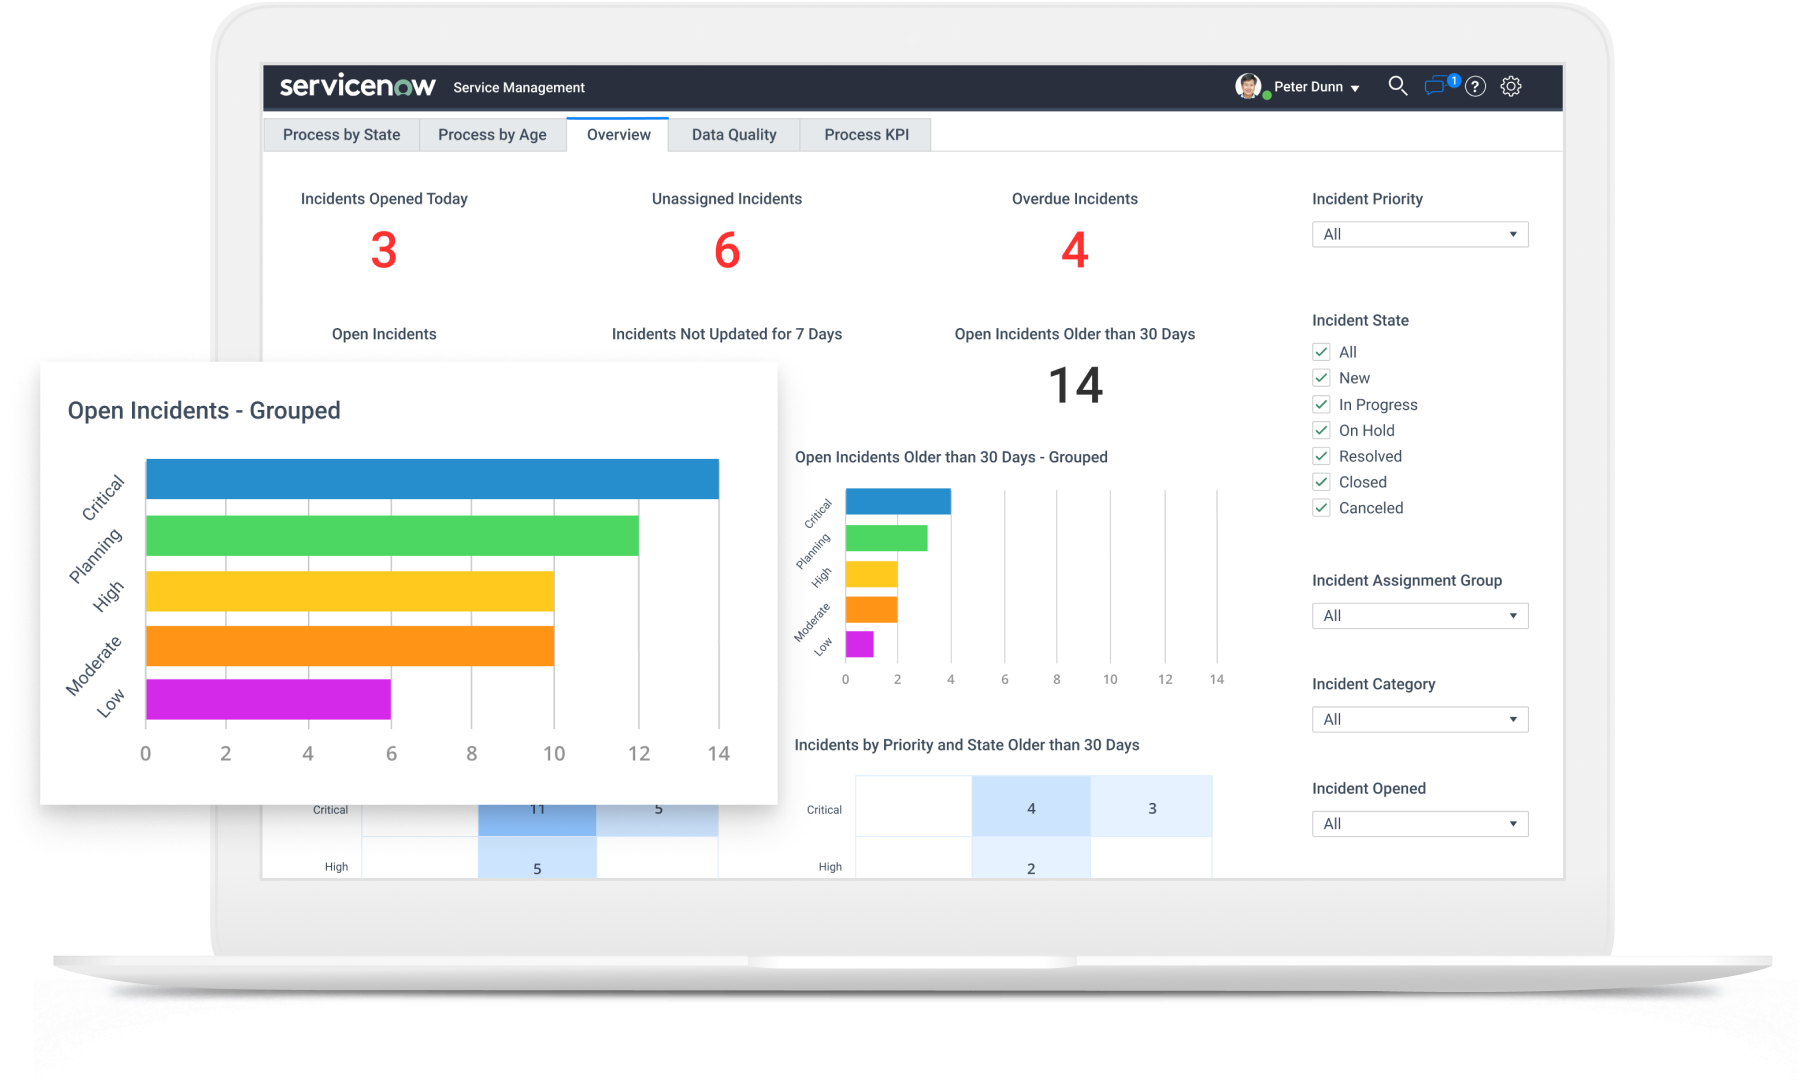The width and height of the screenshot is (1798, 1087).
Task: Click the Unassigned Incidents count 6
Action: 727,250
